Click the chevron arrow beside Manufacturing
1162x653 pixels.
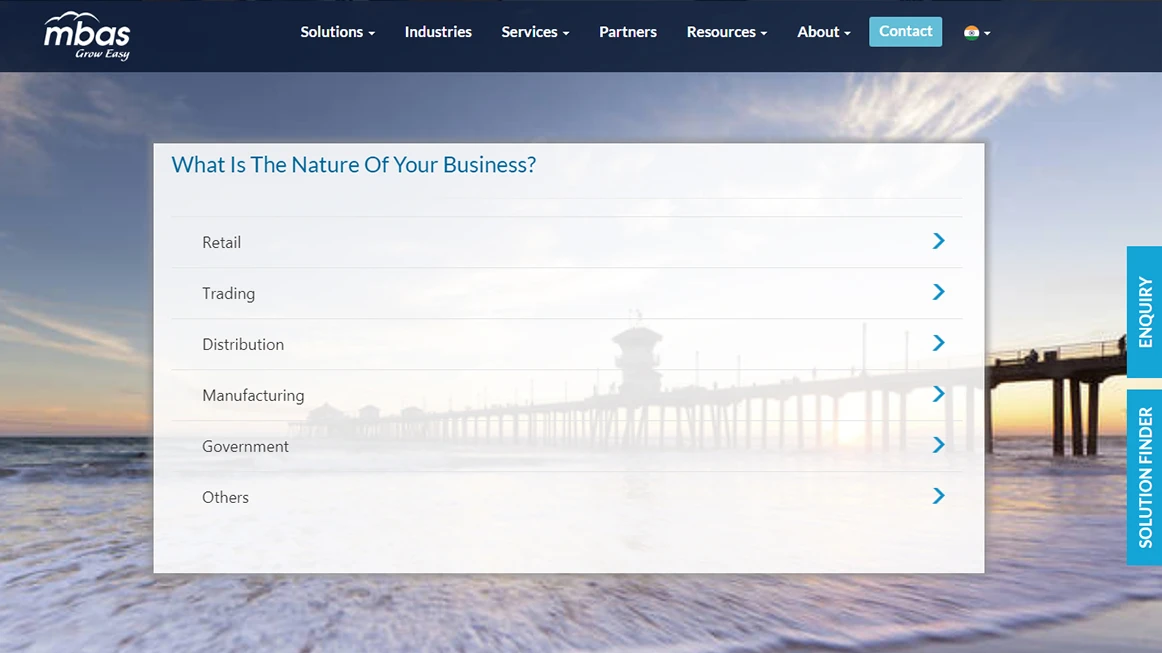coord(938,394)
